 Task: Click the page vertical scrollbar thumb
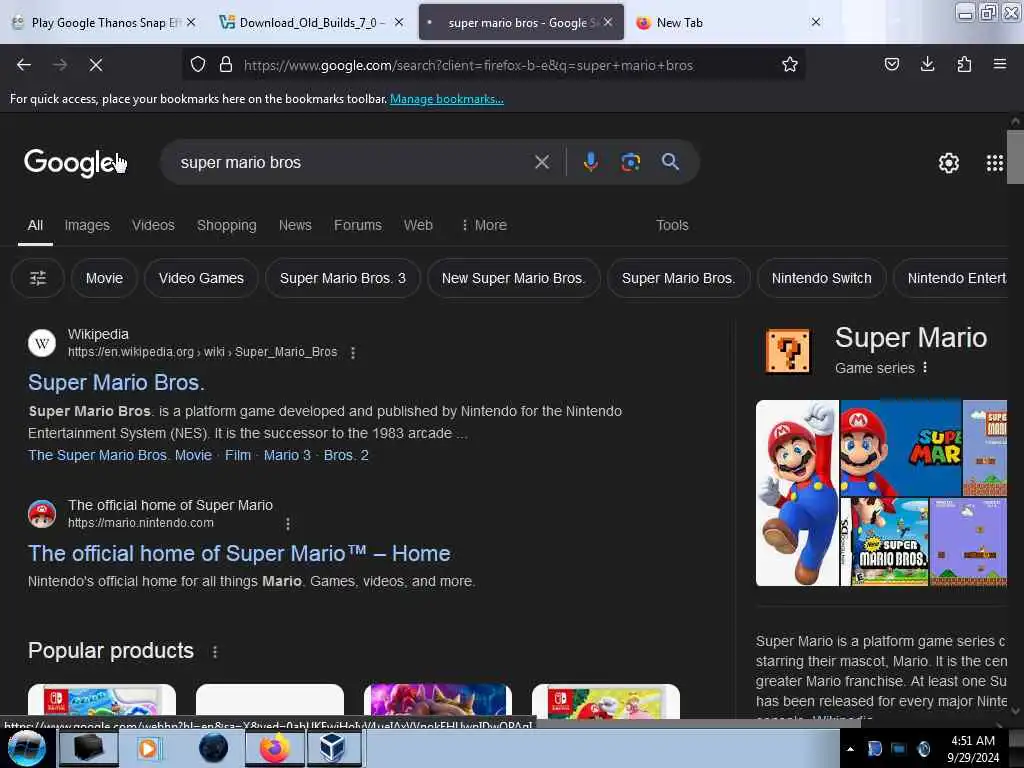[1015, 157]
